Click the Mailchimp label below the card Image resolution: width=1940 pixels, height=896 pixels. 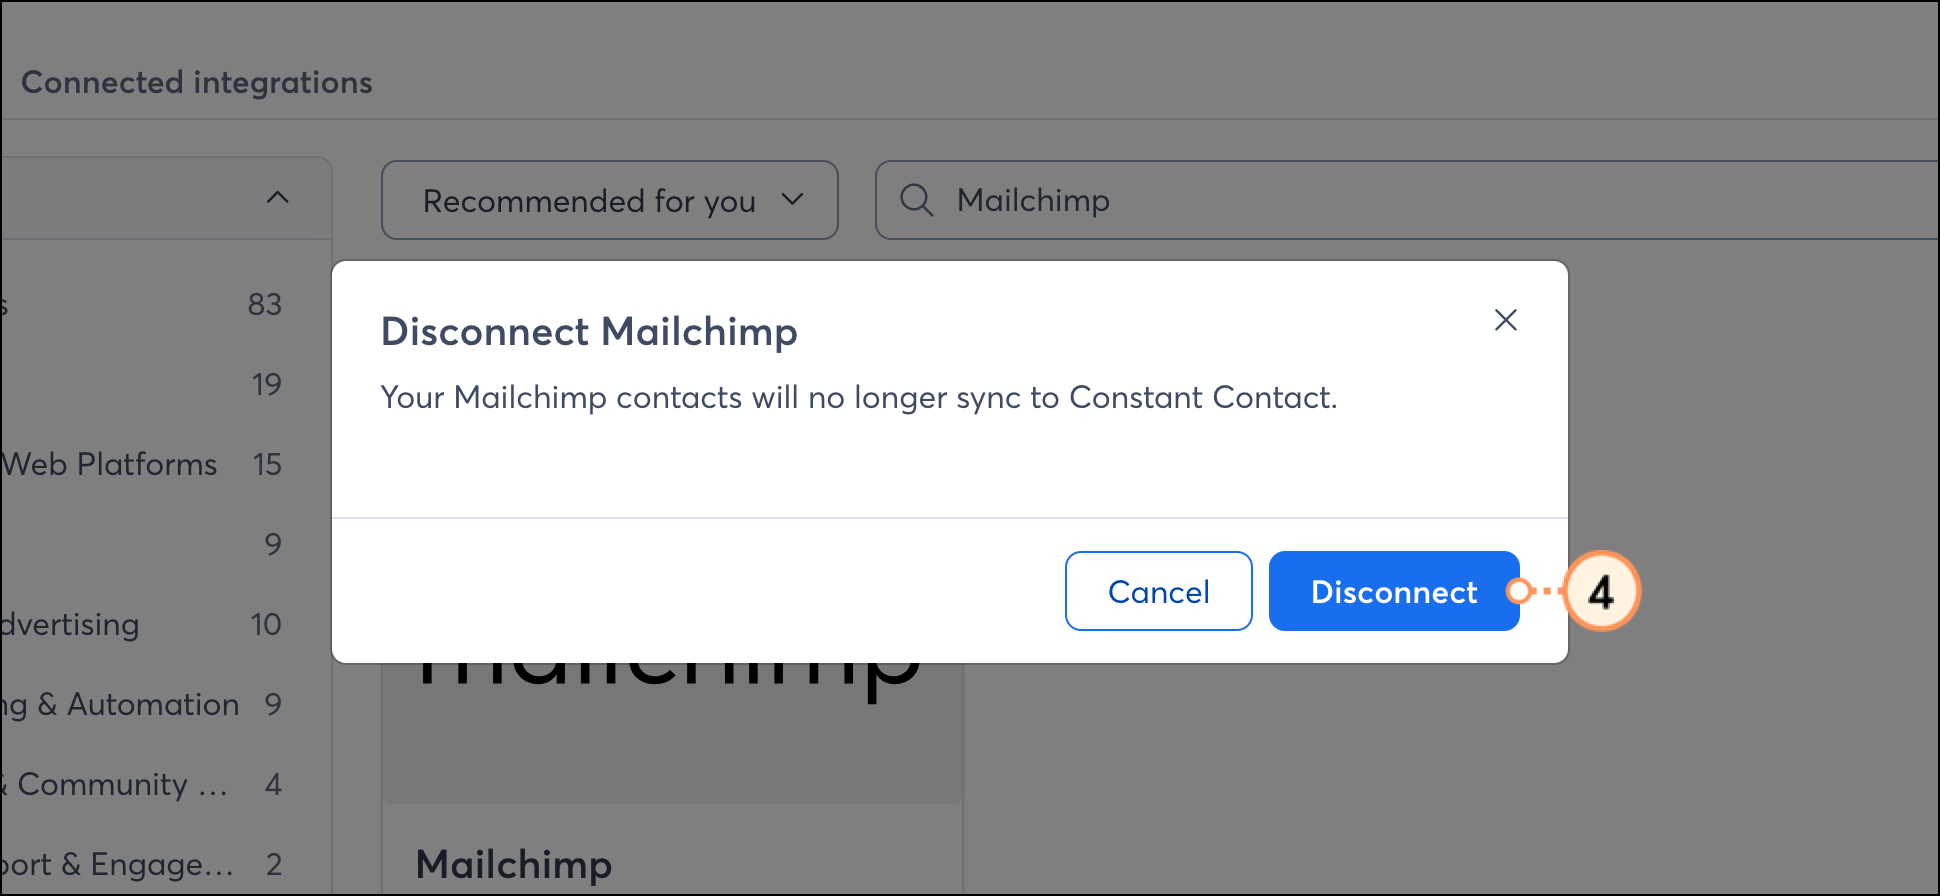click(513, 864)
